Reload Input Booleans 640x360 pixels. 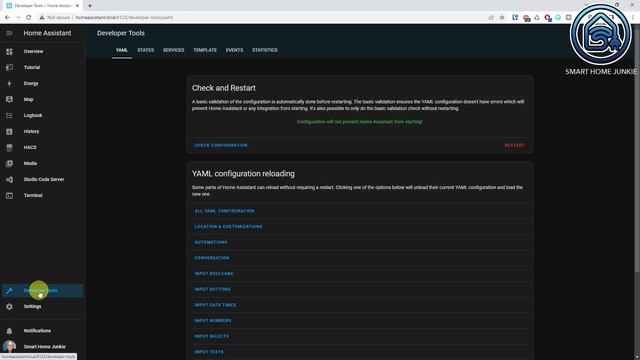(214, 273)
